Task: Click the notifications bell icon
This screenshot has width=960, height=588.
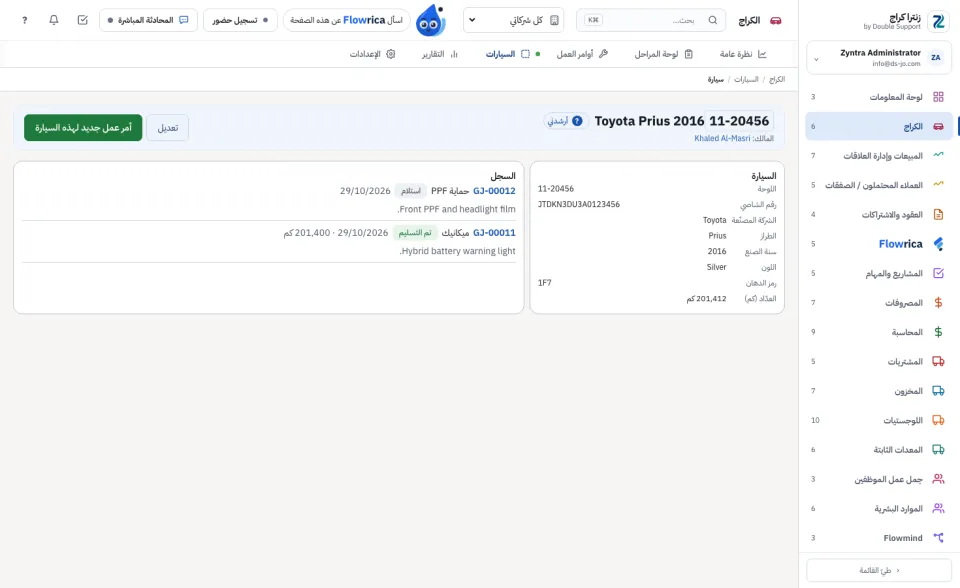Action: pyautogui.click(x=54, y=20)
